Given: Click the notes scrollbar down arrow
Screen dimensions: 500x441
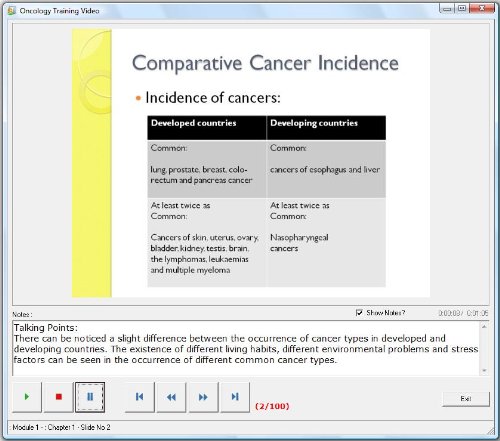Looking at the screenshot, I should (484, 370).
